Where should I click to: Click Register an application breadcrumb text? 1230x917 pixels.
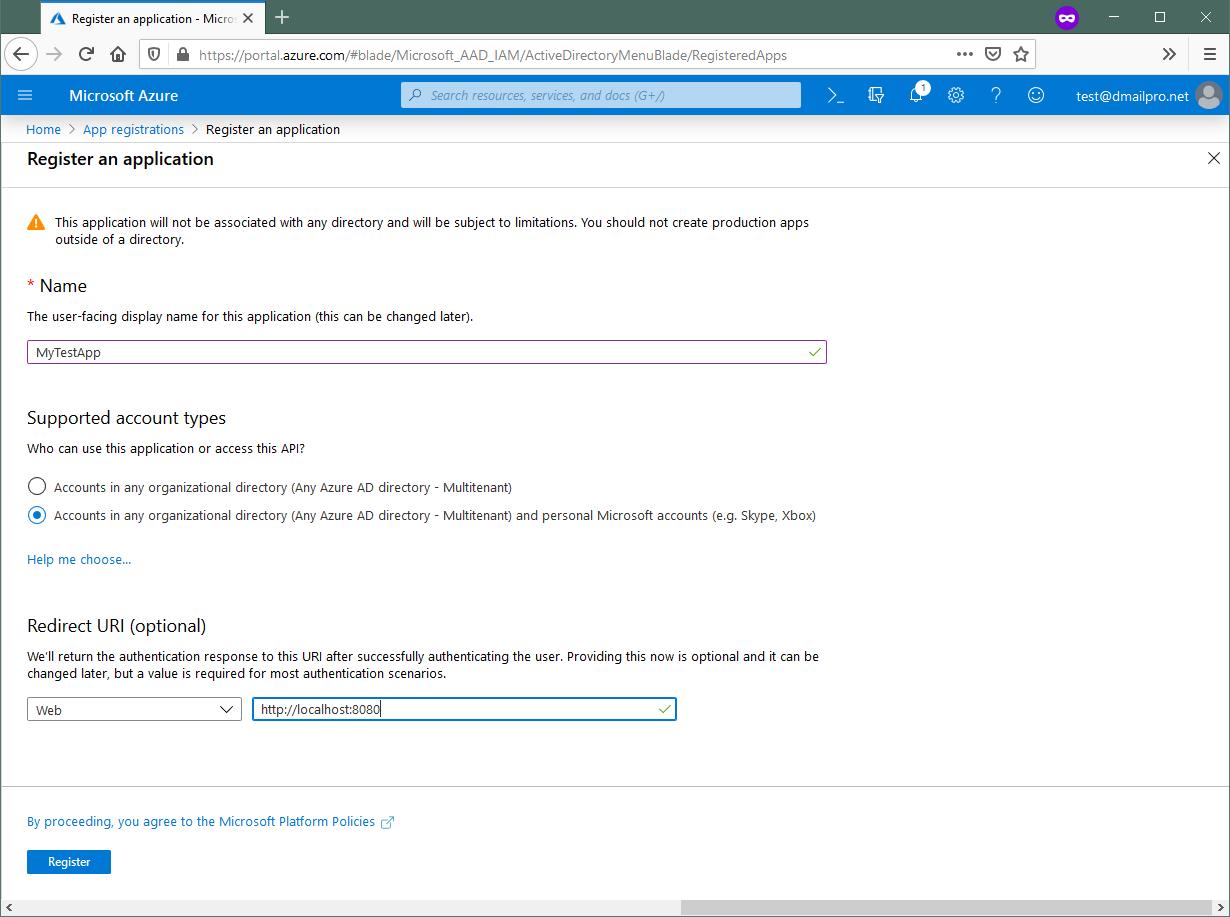pyautogui.click(x=273, y=129)
